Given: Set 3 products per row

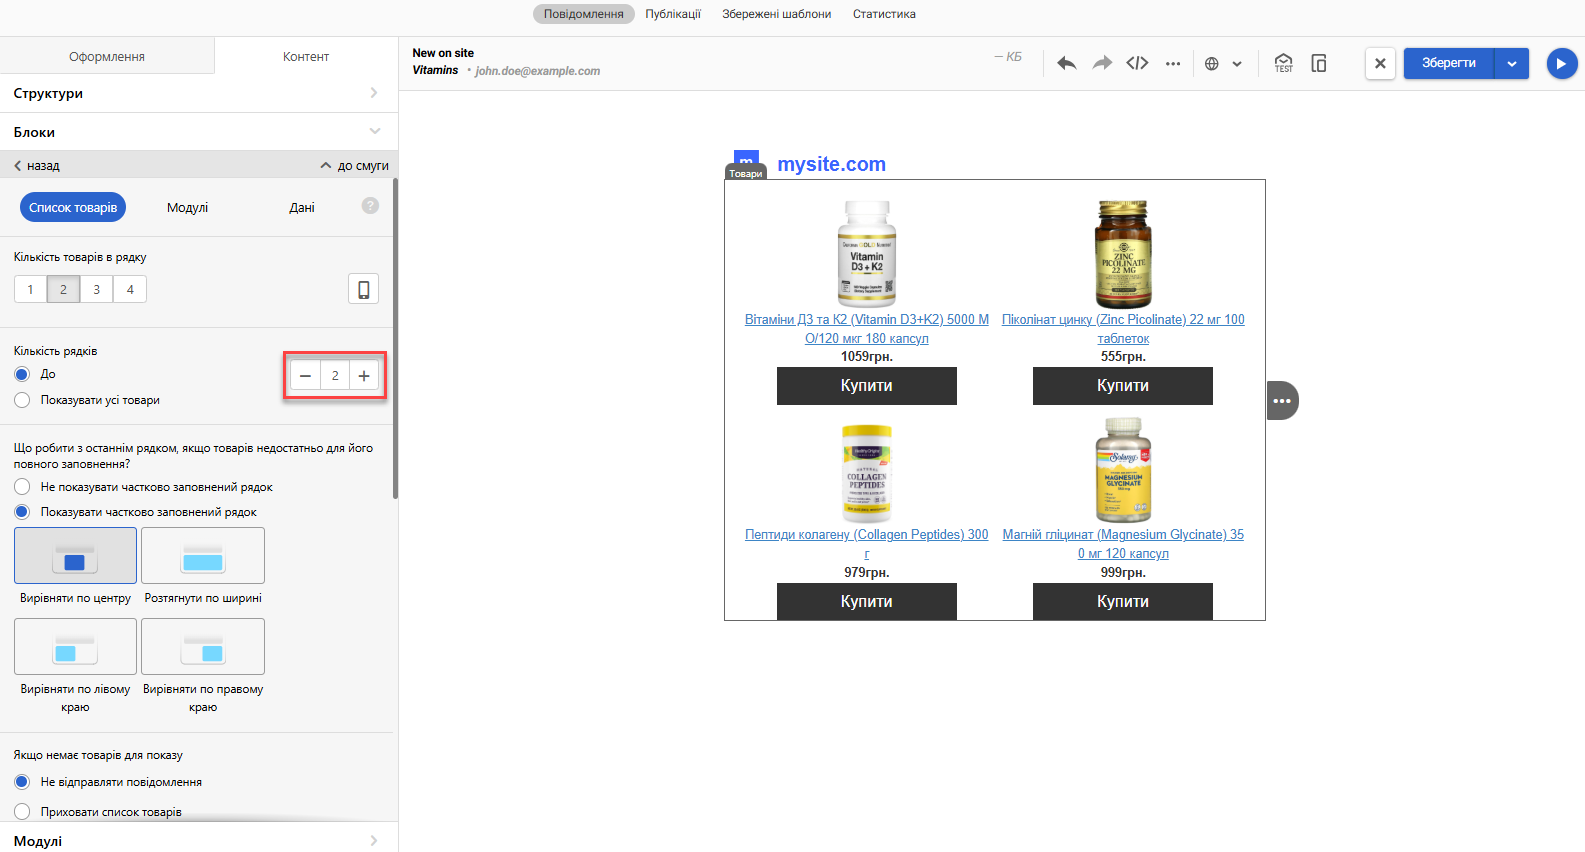Looking at the screenshot, I should (x=96, y=289).
